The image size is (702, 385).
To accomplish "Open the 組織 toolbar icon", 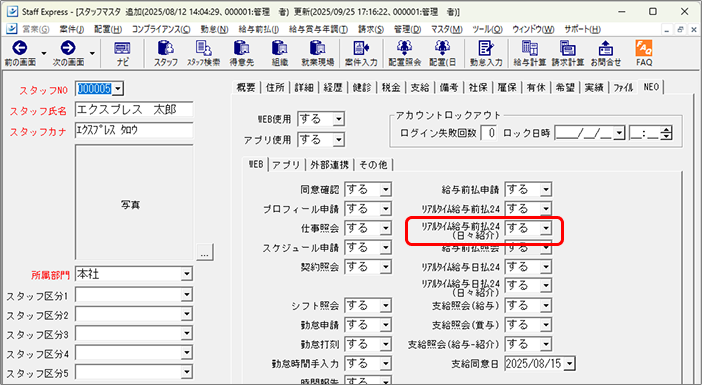I will tap(280, 53).
